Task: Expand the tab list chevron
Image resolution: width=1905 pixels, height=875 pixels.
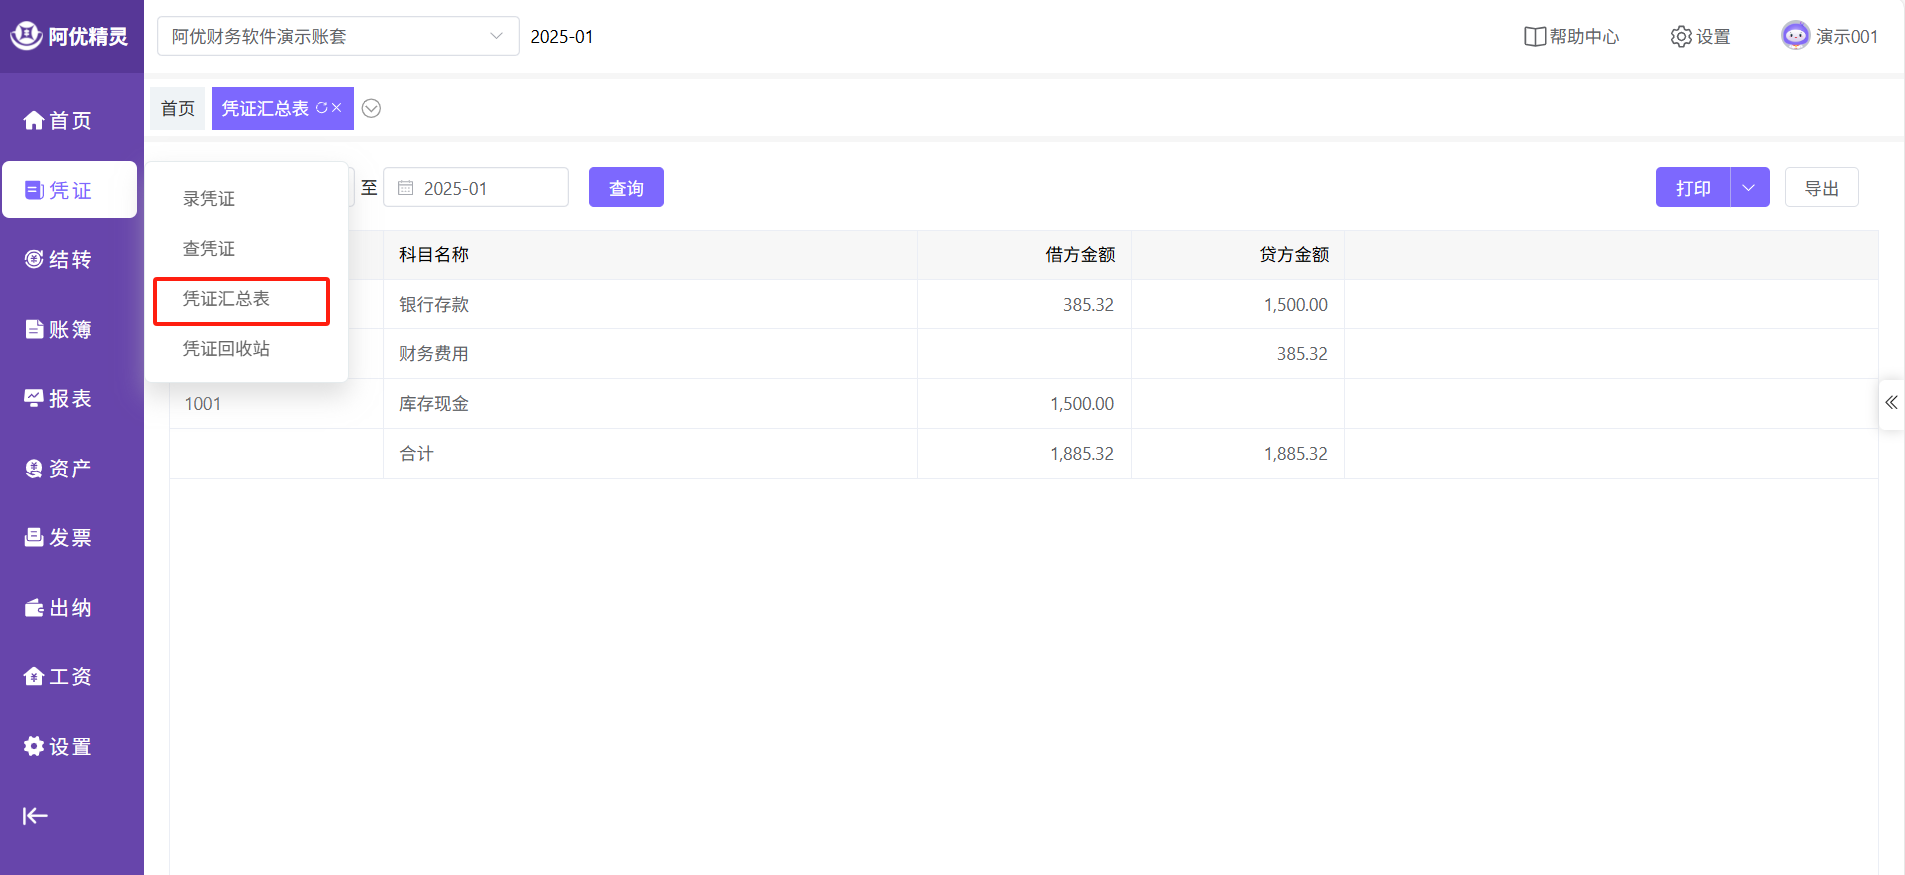Action: coord(371,109)
